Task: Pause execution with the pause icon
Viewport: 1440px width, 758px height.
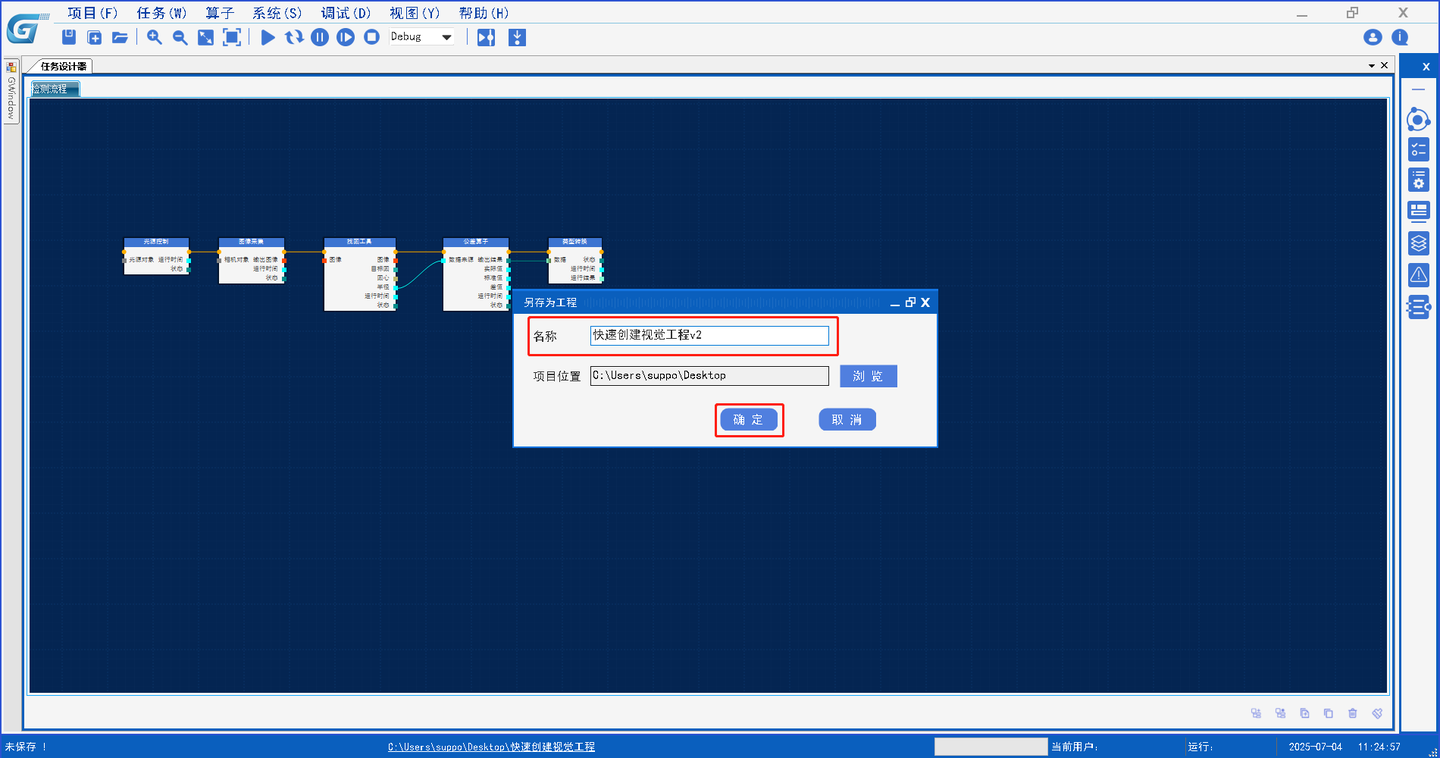Action: pos(320,37)
